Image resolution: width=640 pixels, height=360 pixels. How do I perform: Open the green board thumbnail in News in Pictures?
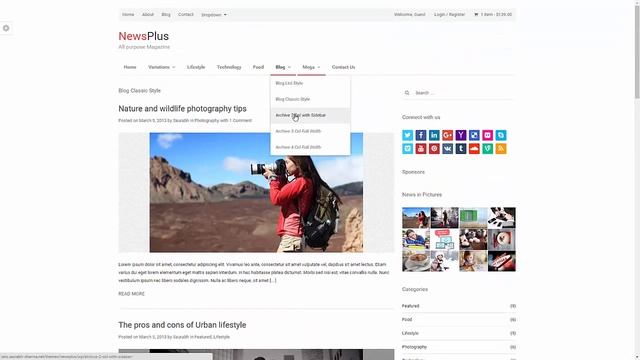473,218
